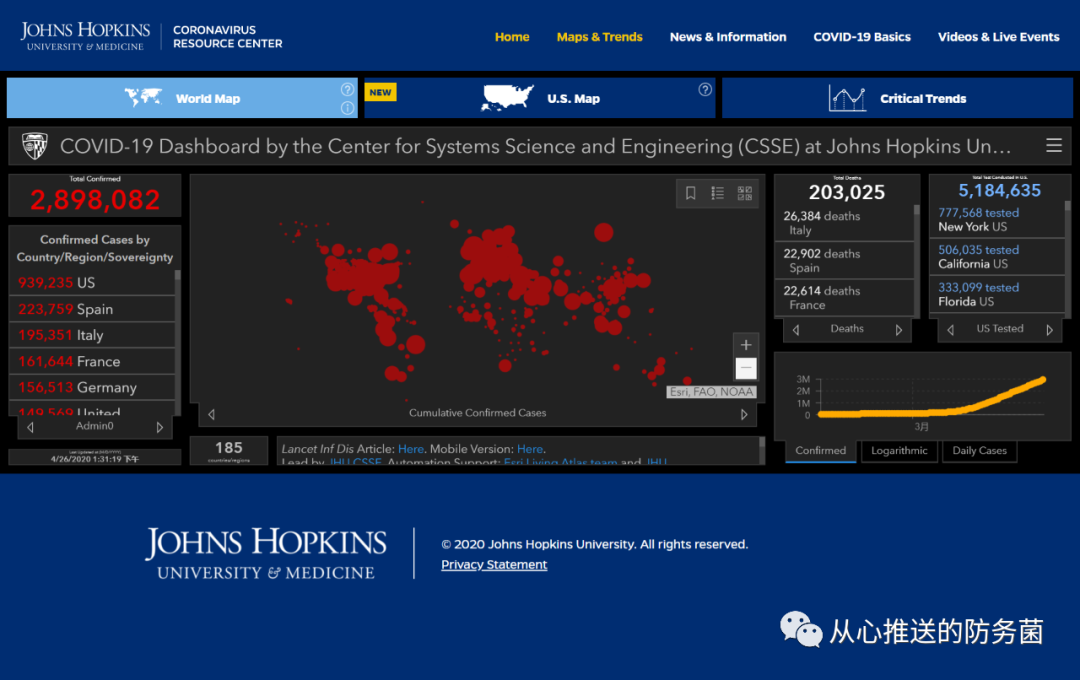The height and width of the screenshot is (680, 1080).
Task: Open Maps & Trends menu
Action: coord(599,37)
